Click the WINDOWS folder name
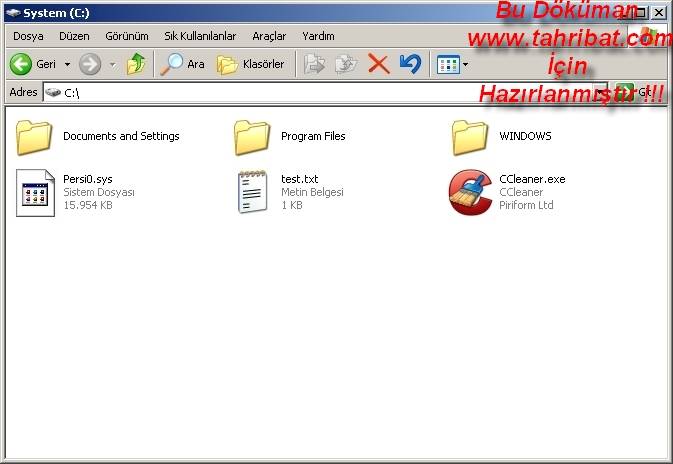673x464 pixels. 525,136
